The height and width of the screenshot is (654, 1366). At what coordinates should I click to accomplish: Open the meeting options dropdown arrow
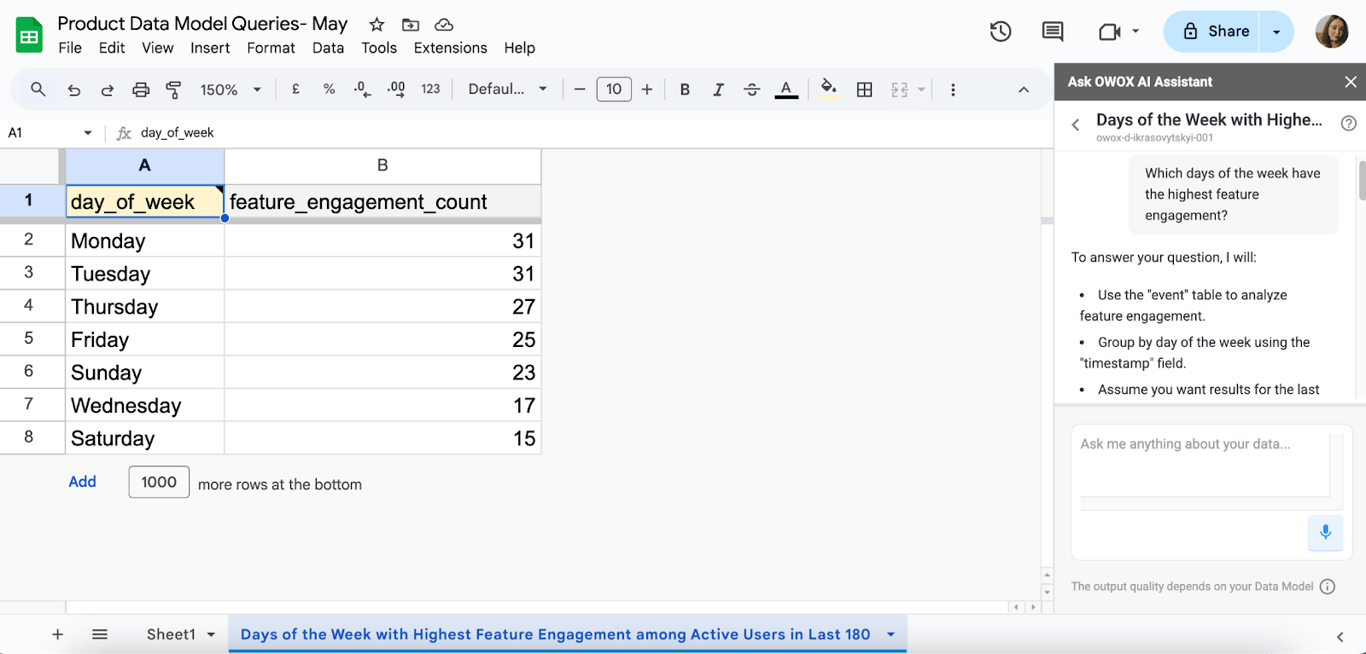1135,32
